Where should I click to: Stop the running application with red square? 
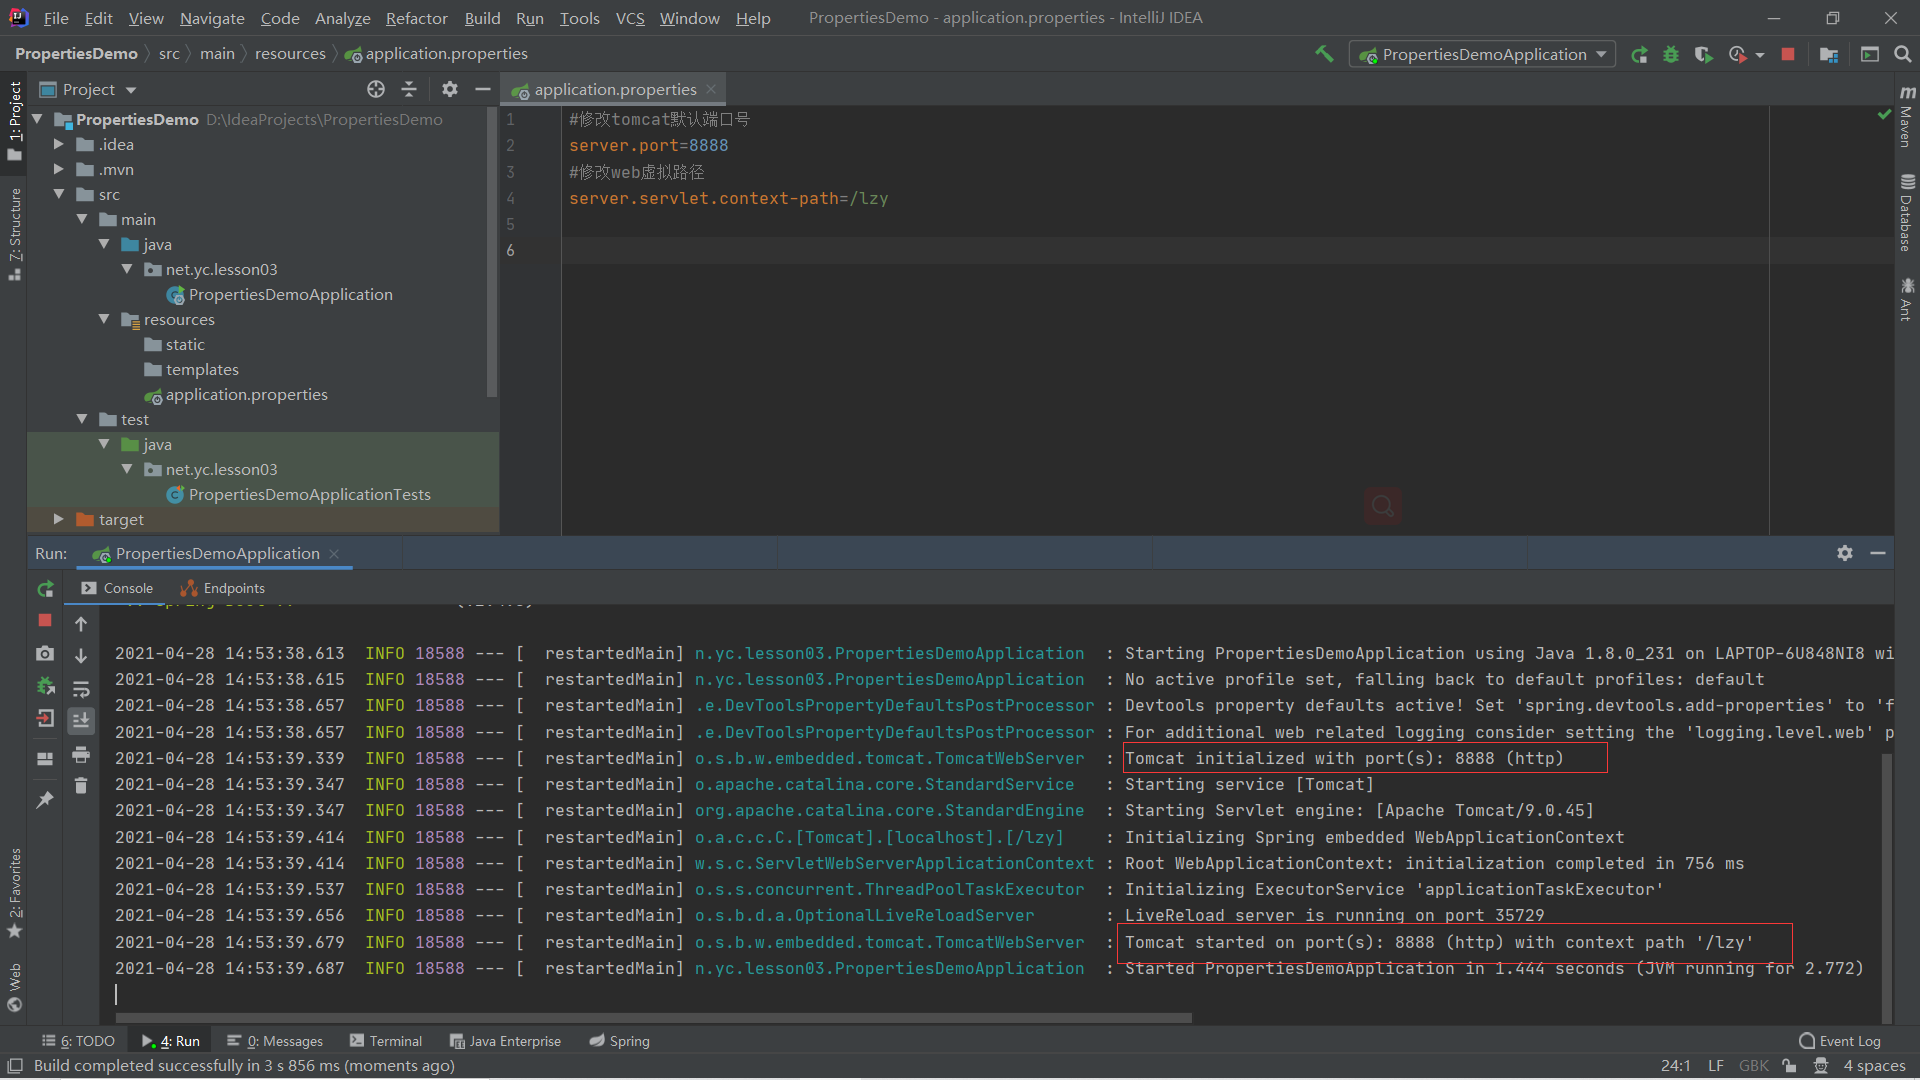point(1788,54)
